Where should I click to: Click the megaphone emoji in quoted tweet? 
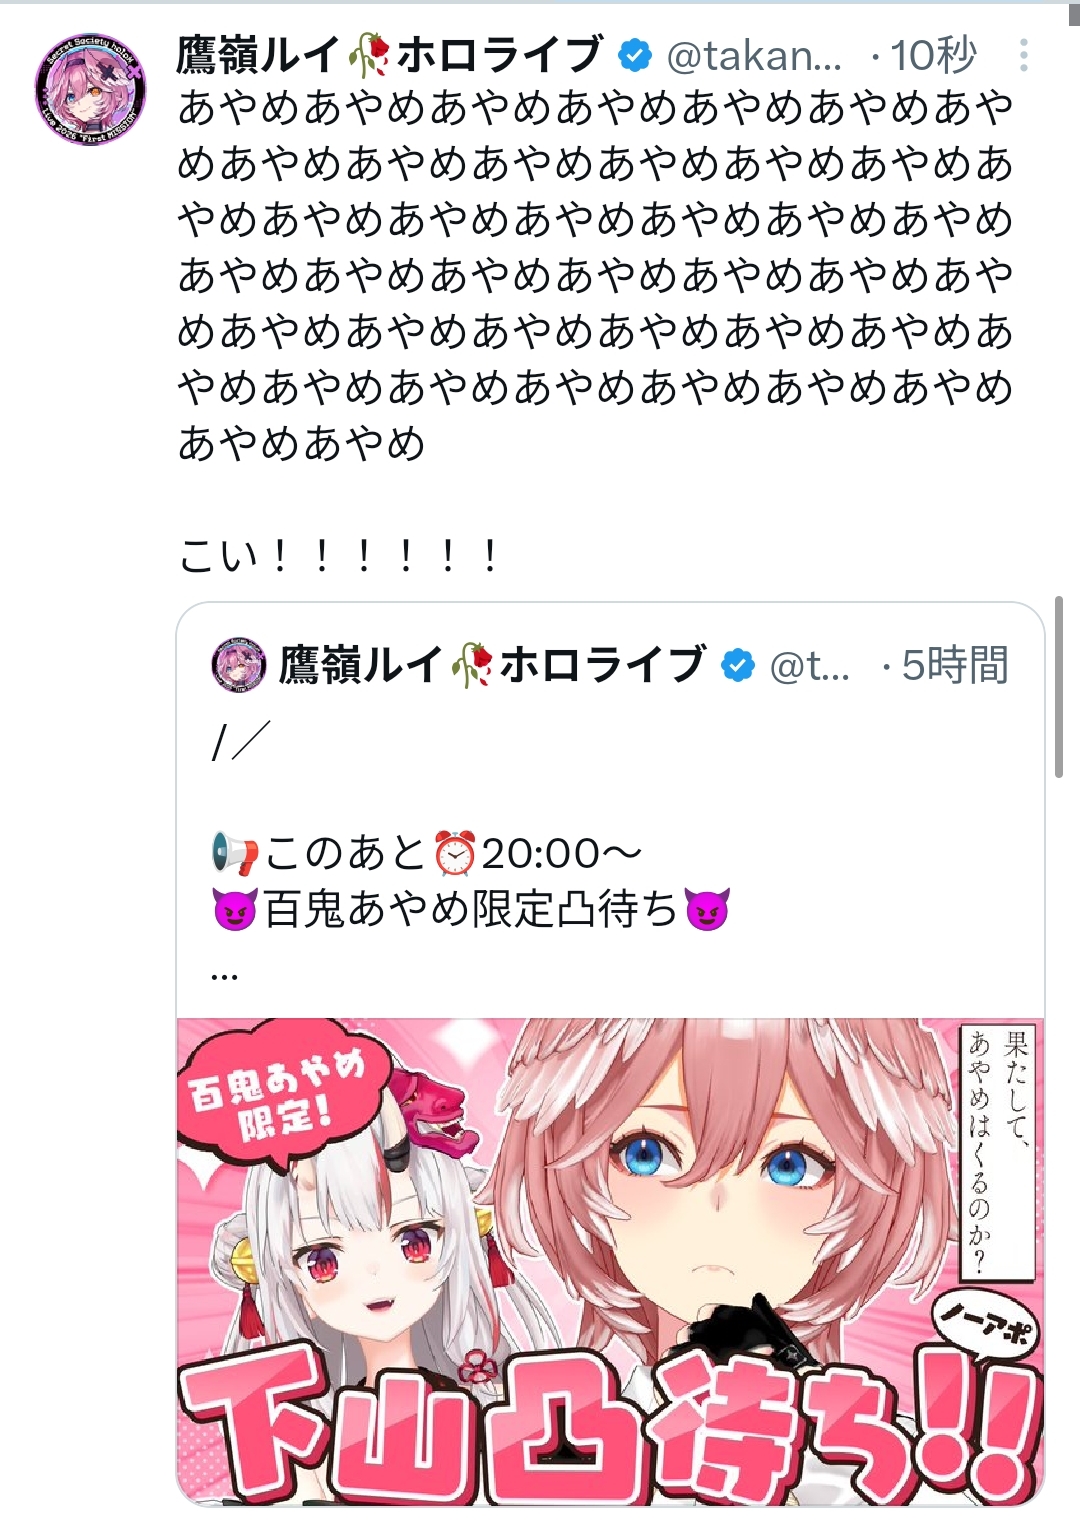tap(235, 854)
